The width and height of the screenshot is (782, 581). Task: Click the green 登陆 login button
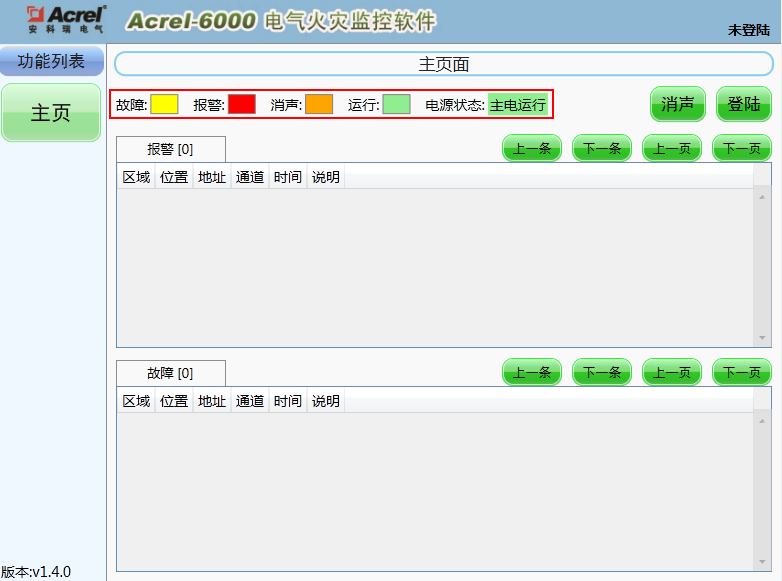click(x=743, y=104)
